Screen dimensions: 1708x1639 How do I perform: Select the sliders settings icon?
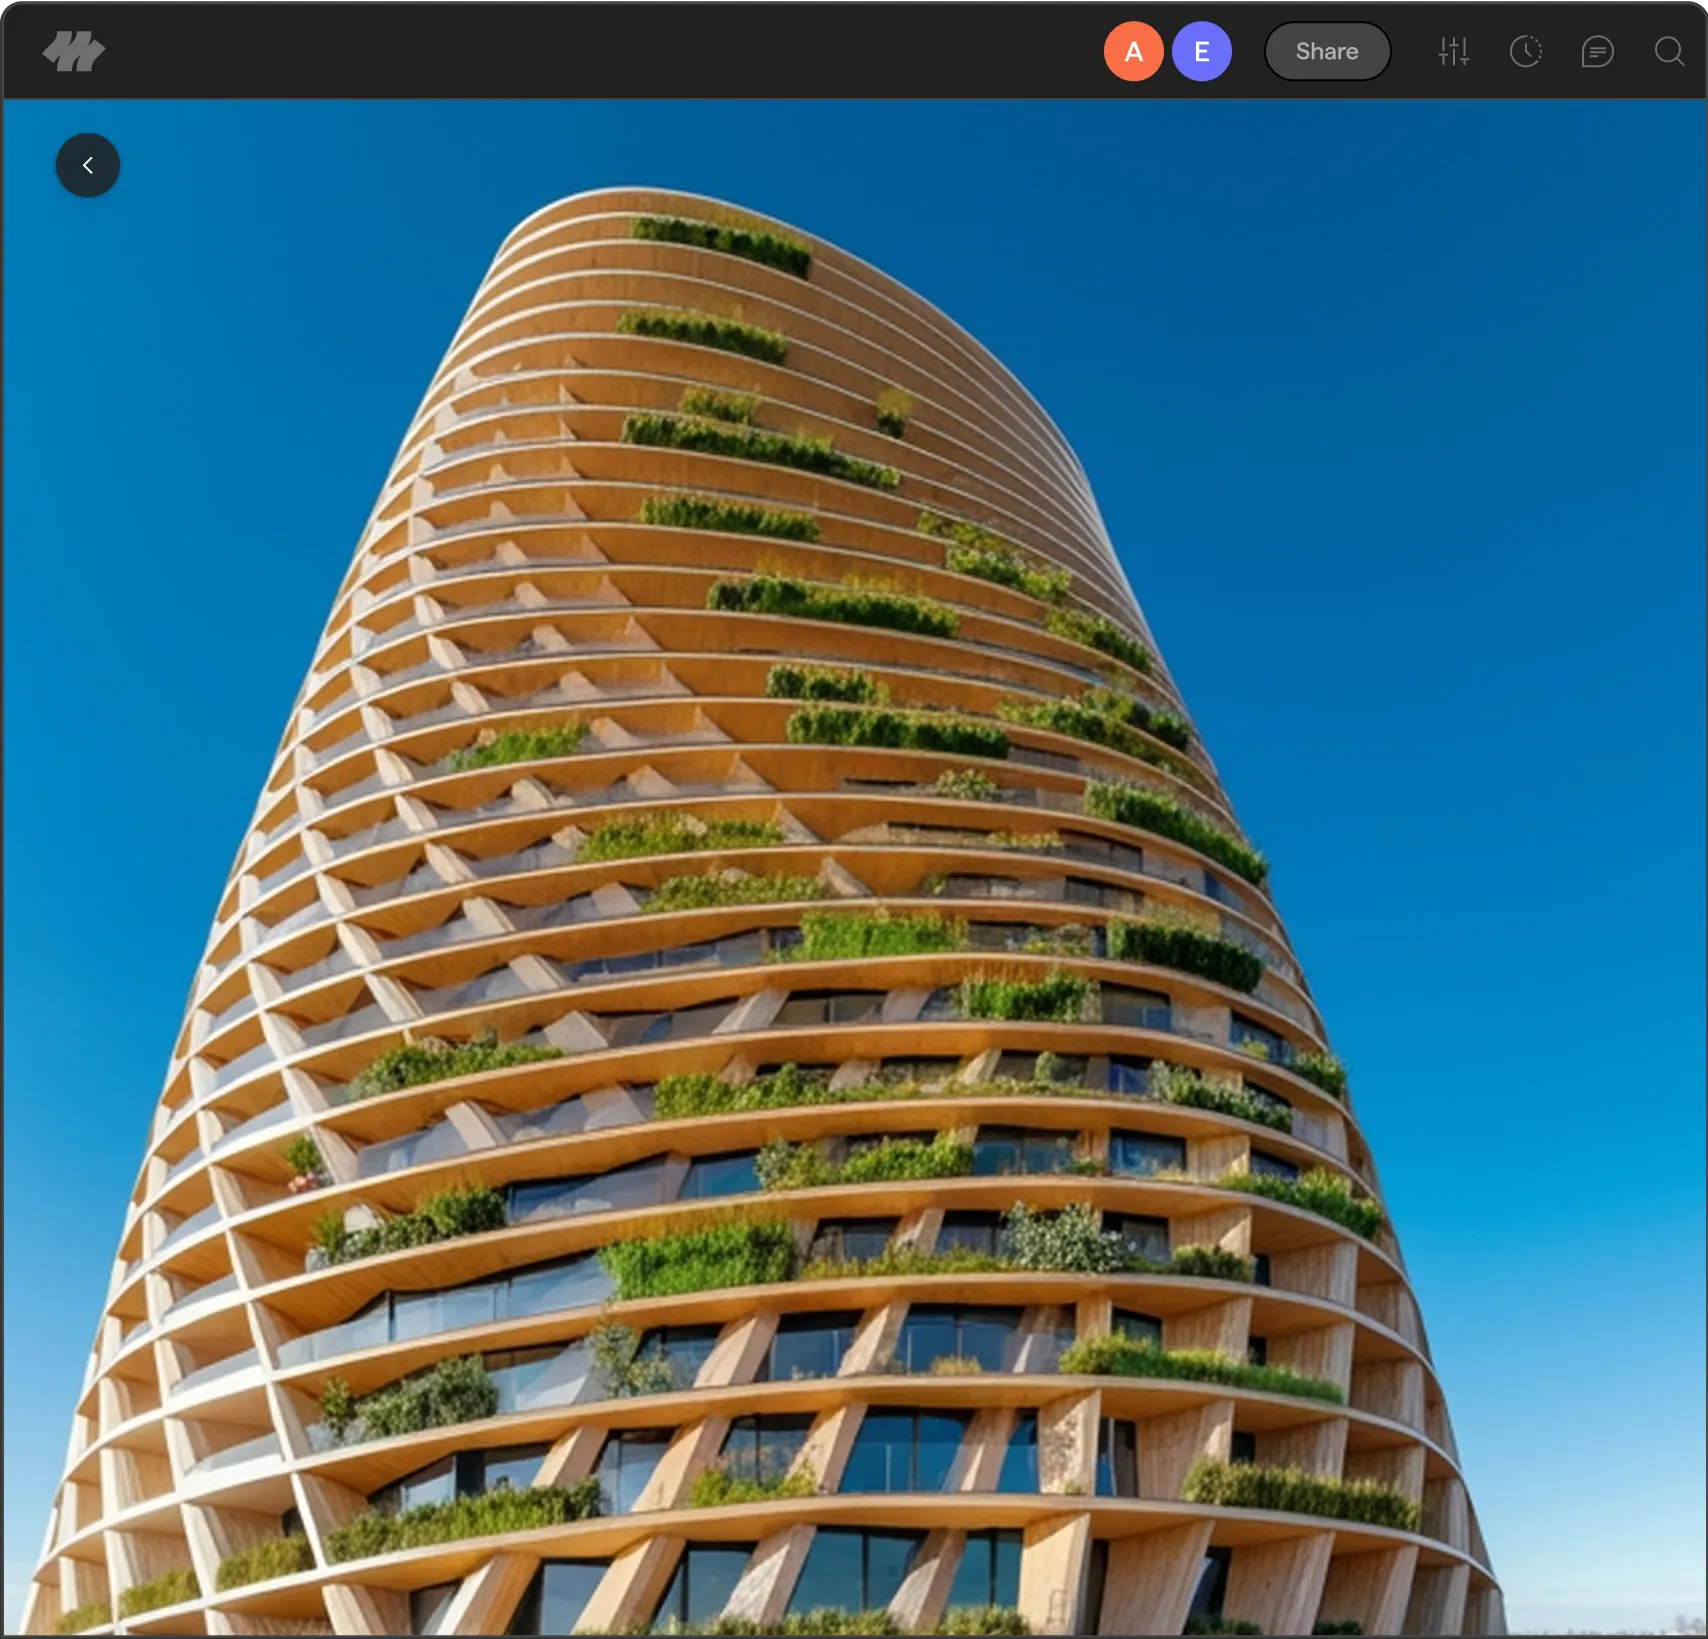[1454, 51]
